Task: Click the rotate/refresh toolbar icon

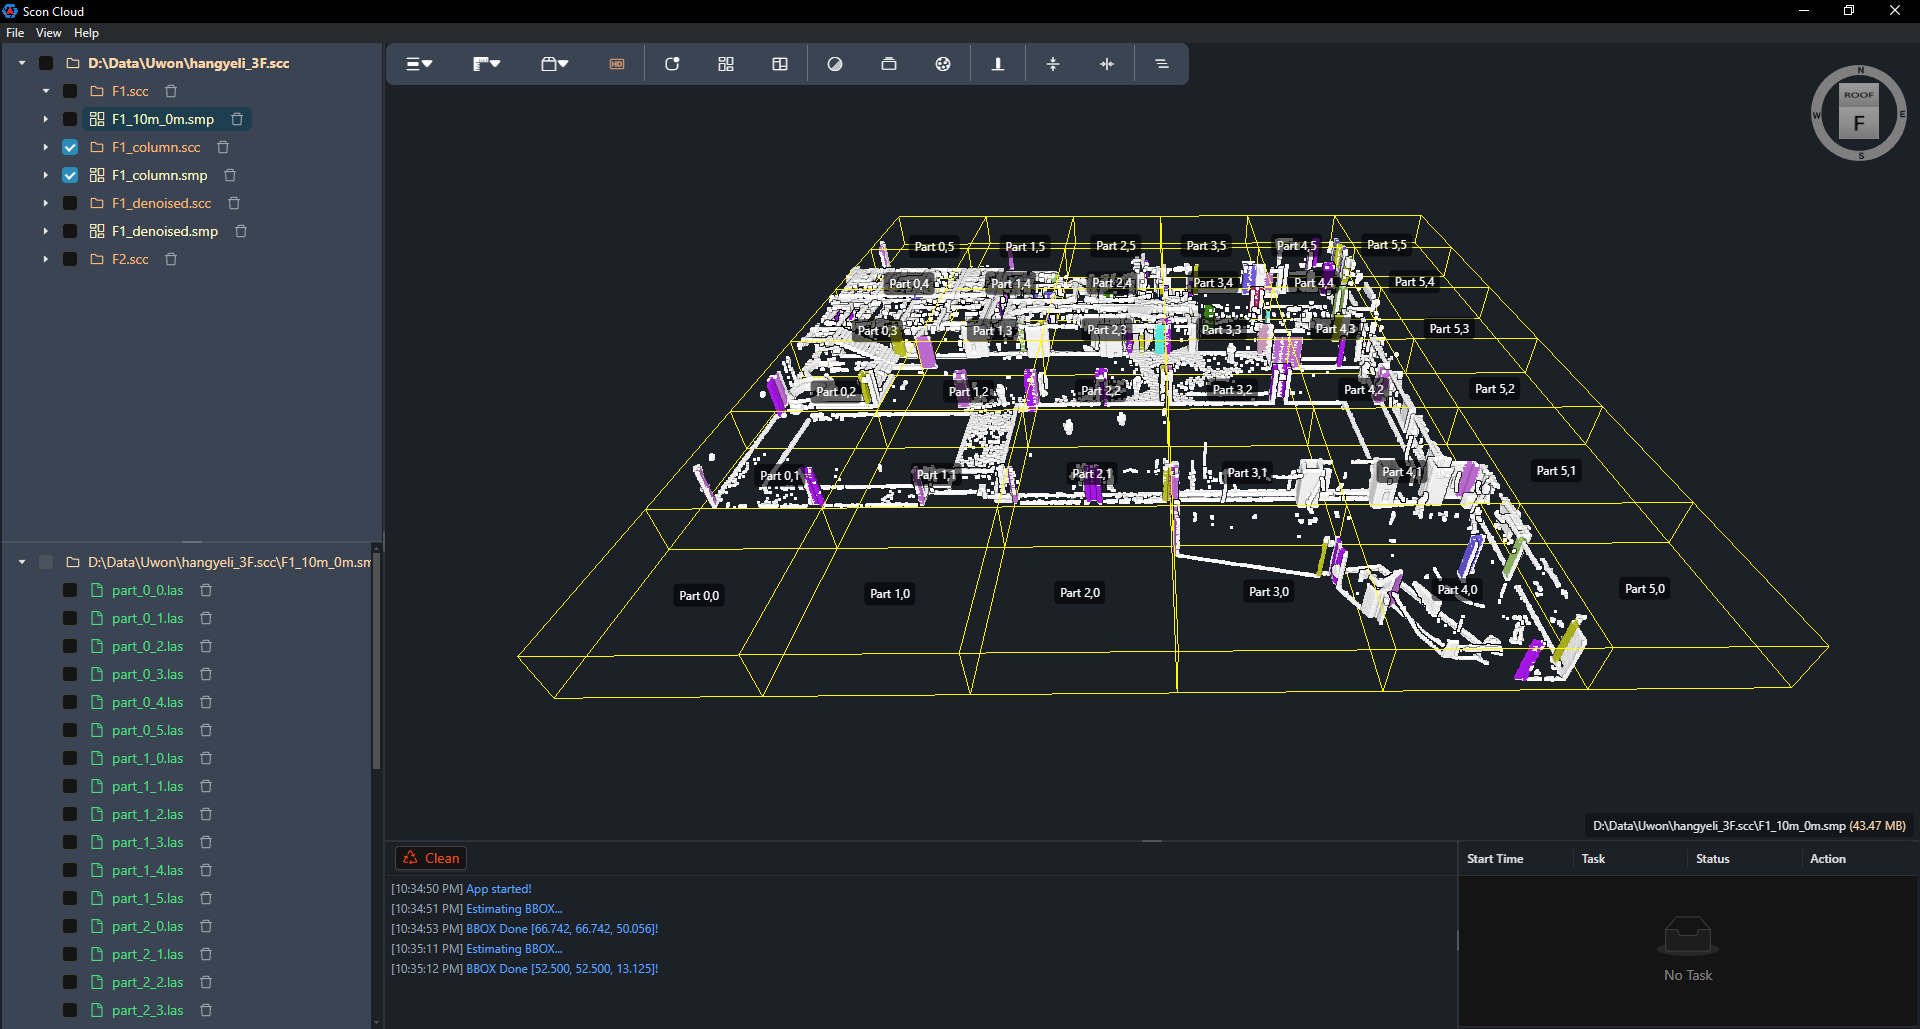Action: (672, 64)
